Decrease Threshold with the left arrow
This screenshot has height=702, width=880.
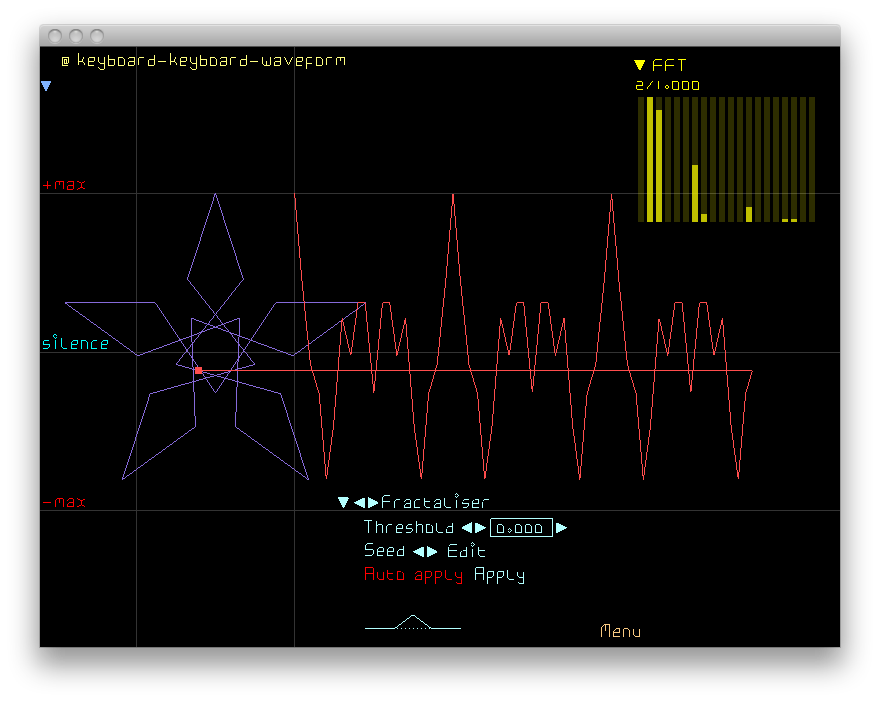pos(466,528)
